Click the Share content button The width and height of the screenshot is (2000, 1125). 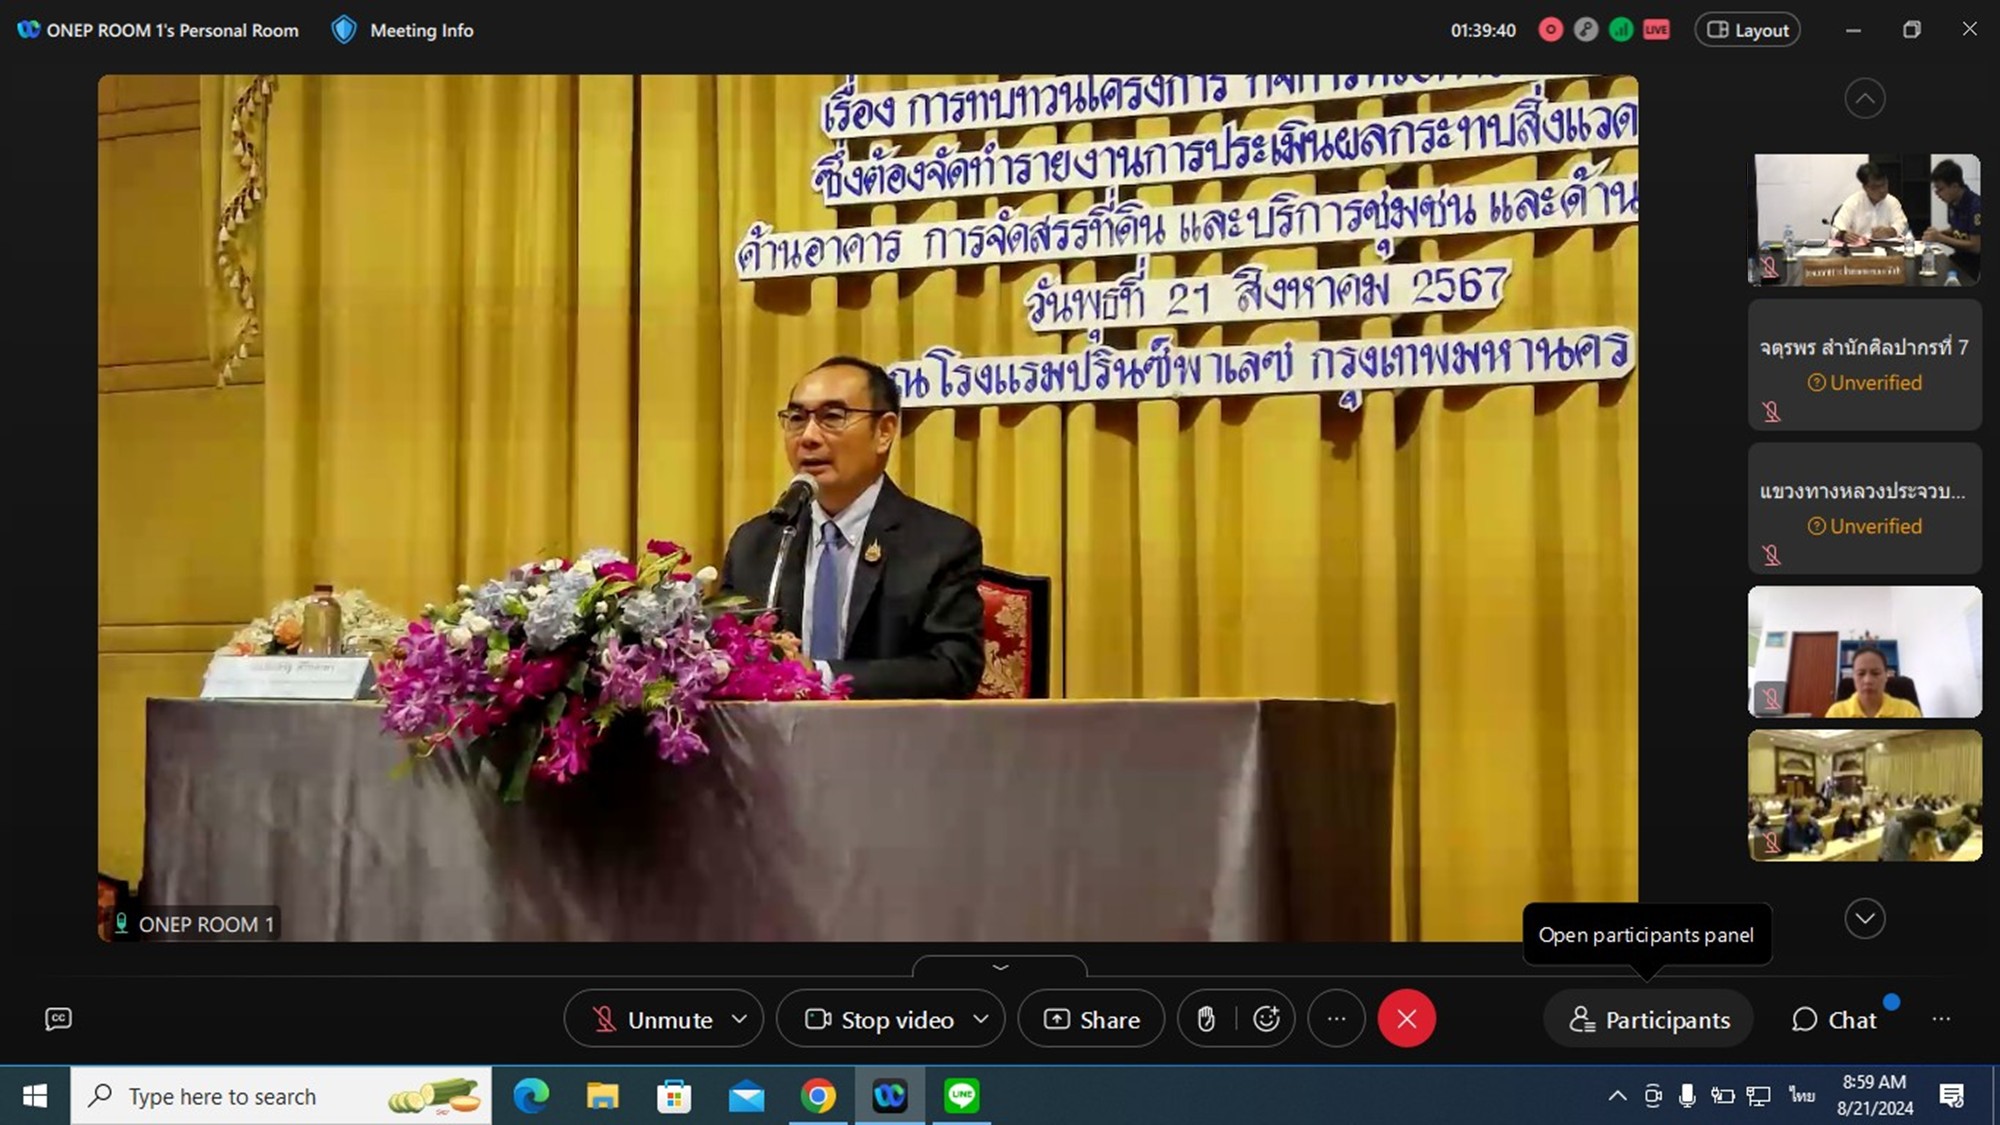point(1091,1019)
